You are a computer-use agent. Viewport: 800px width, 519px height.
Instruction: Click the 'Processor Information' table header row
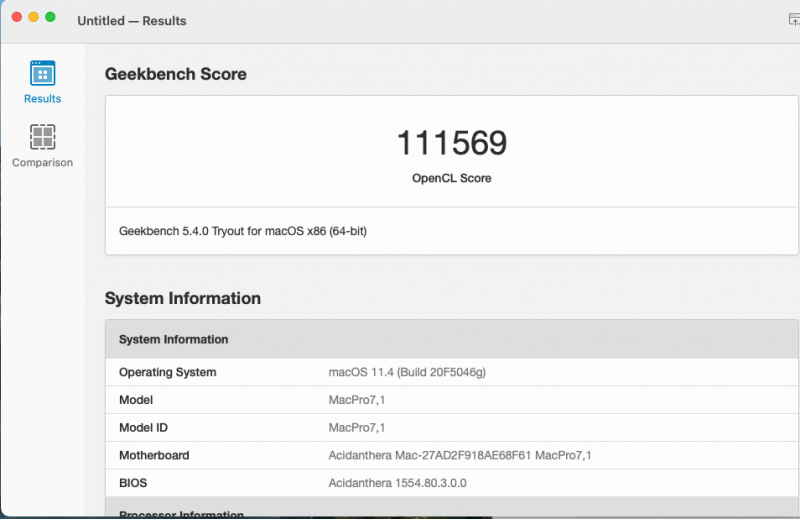coord(452,508)
